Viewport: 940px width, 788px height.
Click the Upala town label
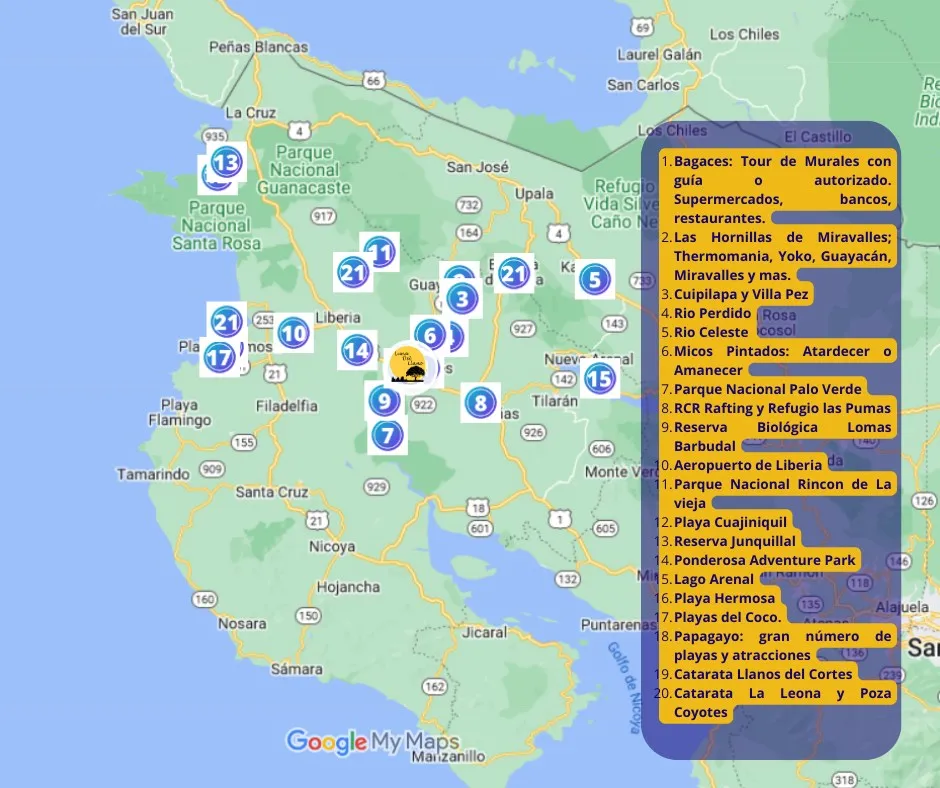[x=534, y=193]
